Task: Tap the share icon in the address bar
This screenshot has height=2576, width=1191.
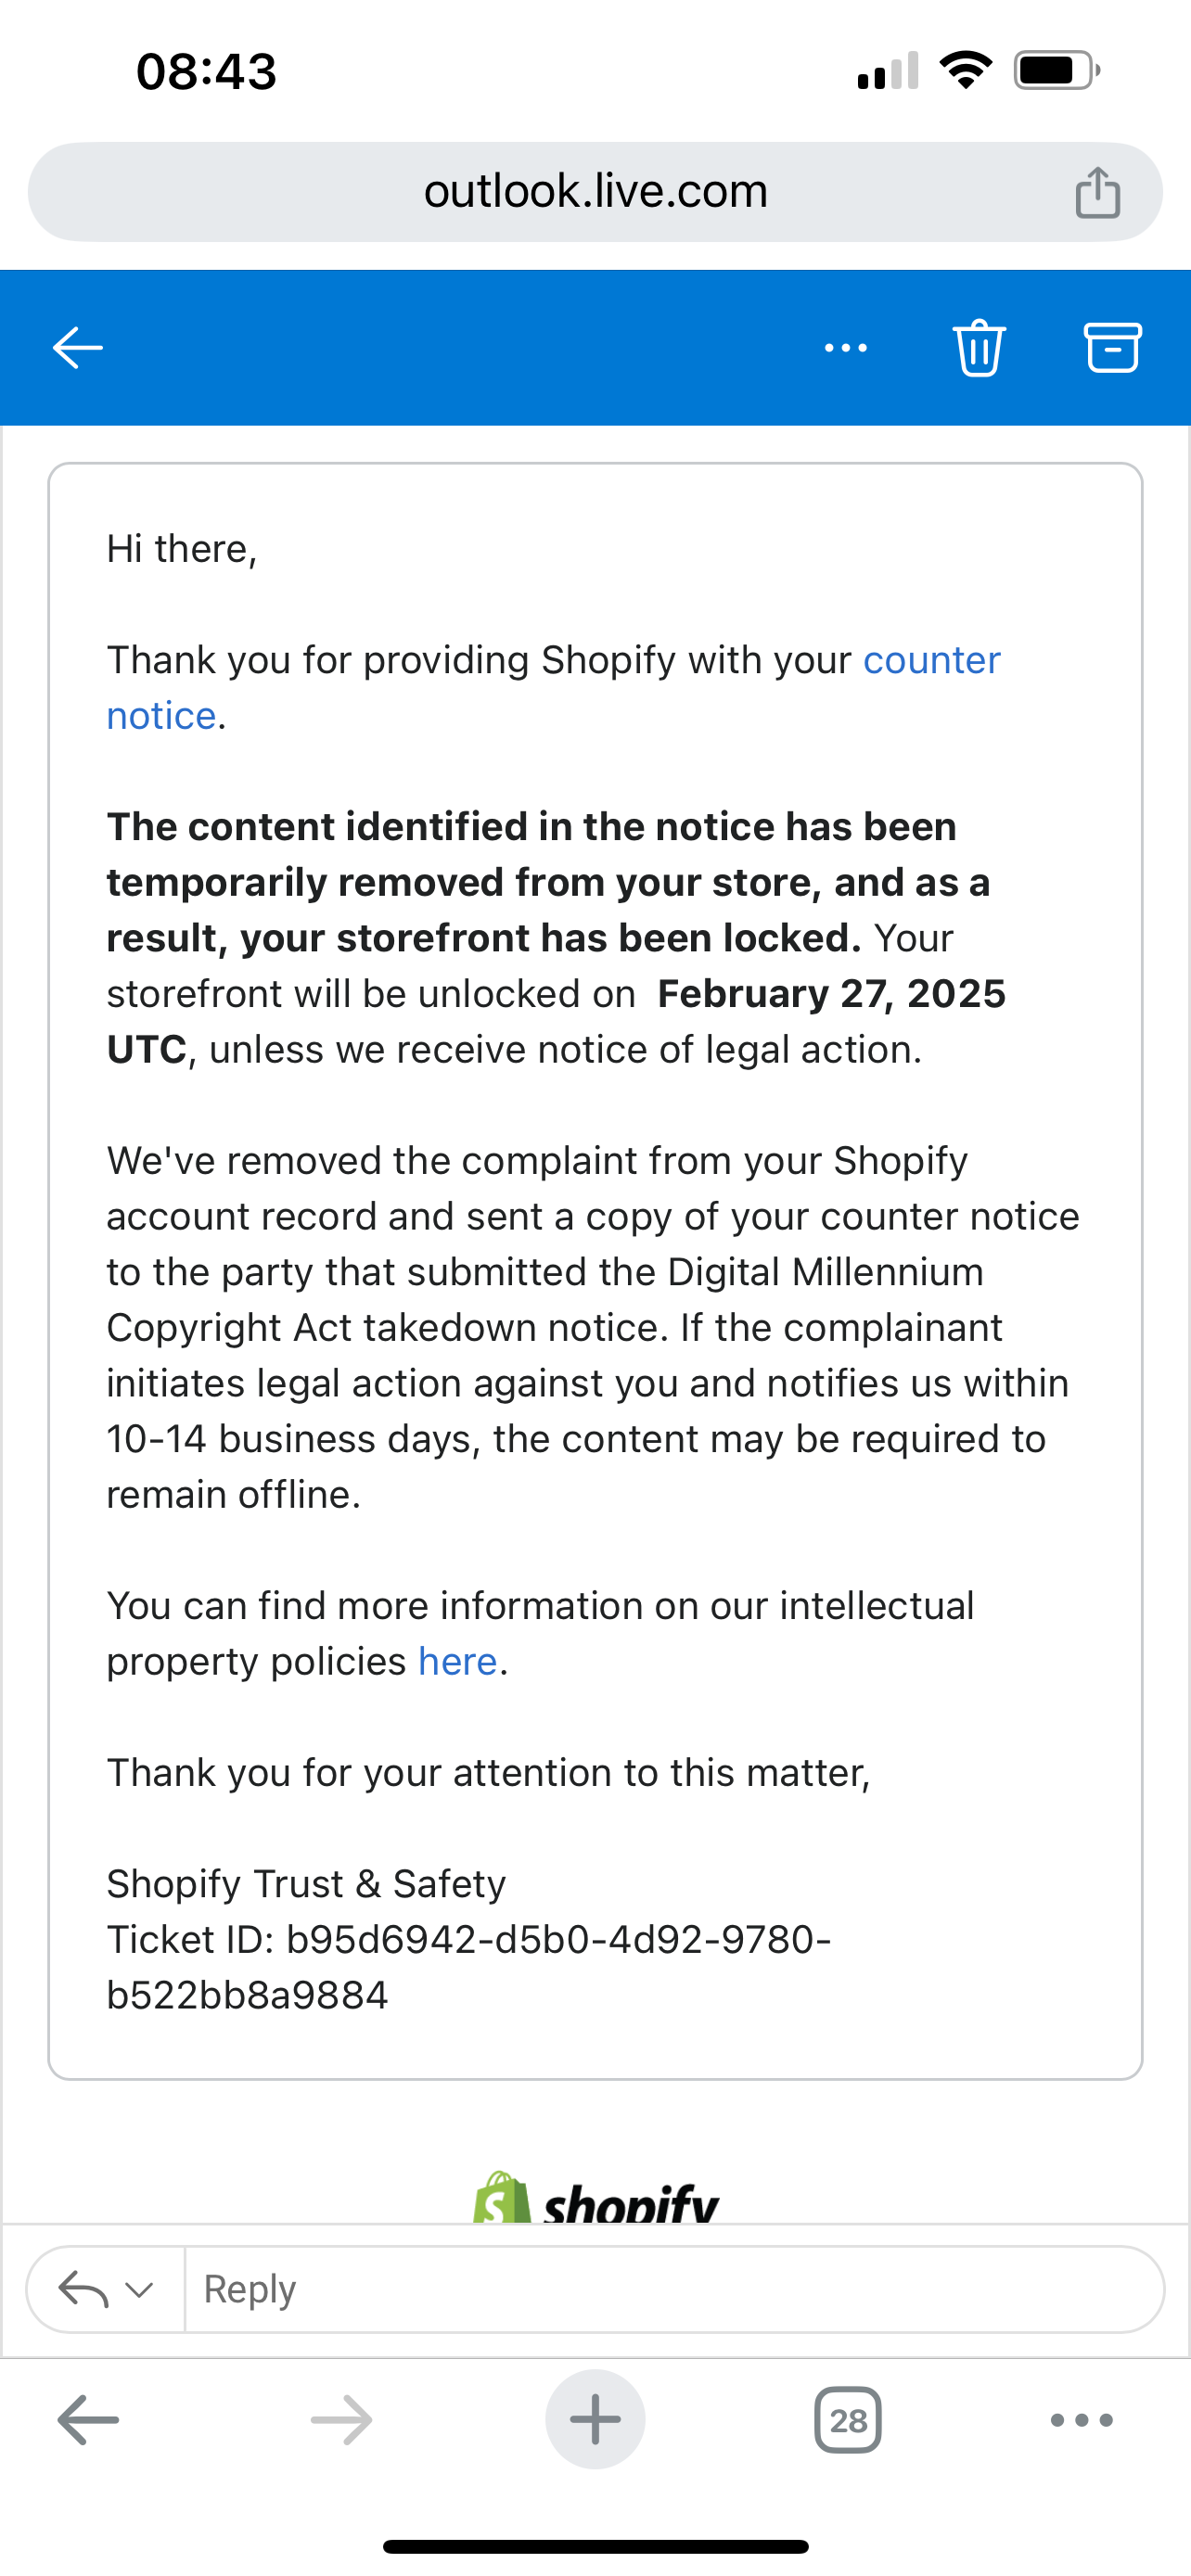Action: point(1097,192)
